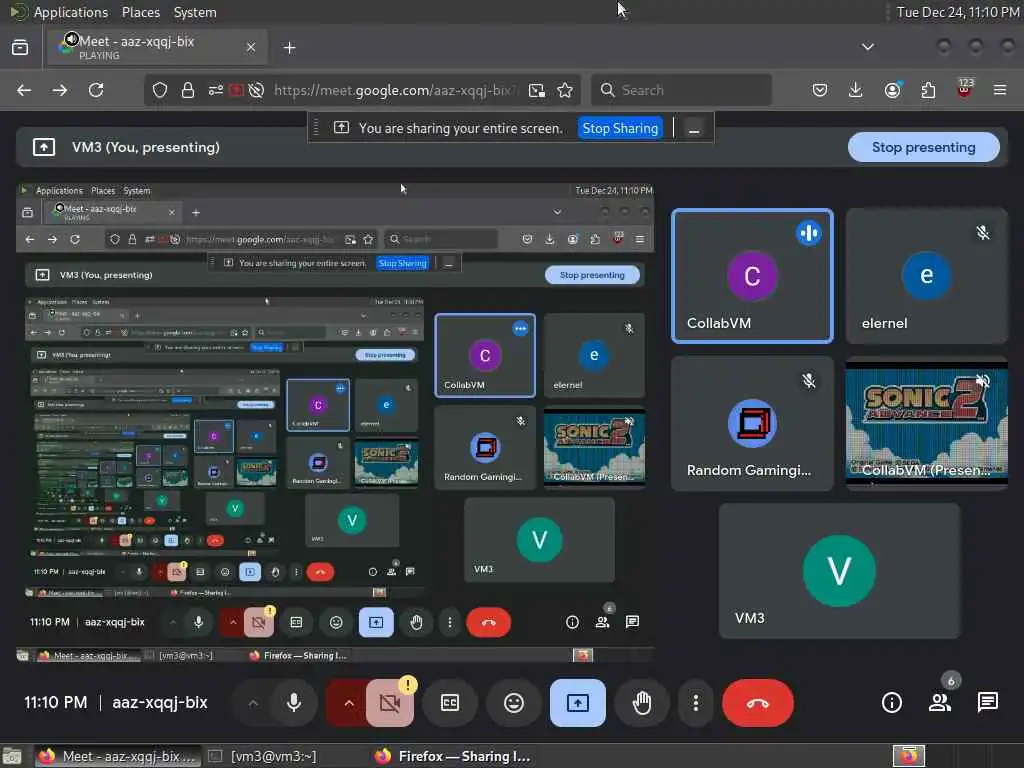
Task: Open picture-in-picture icon in address bar
Action: tap(537, 90)
